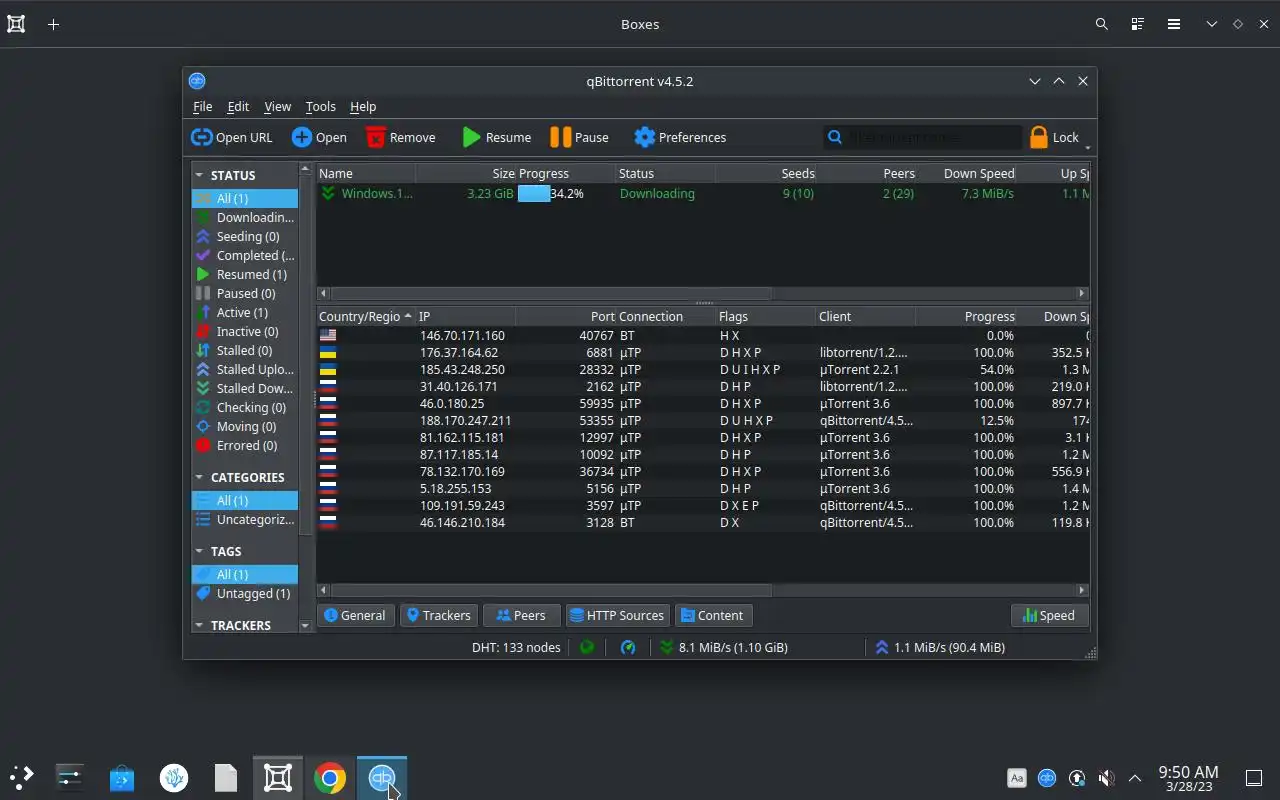Click the upload speed 1.1 MiB/s indicator
Viewport: 1280px width, 800px height.
(x=940, y=647)
